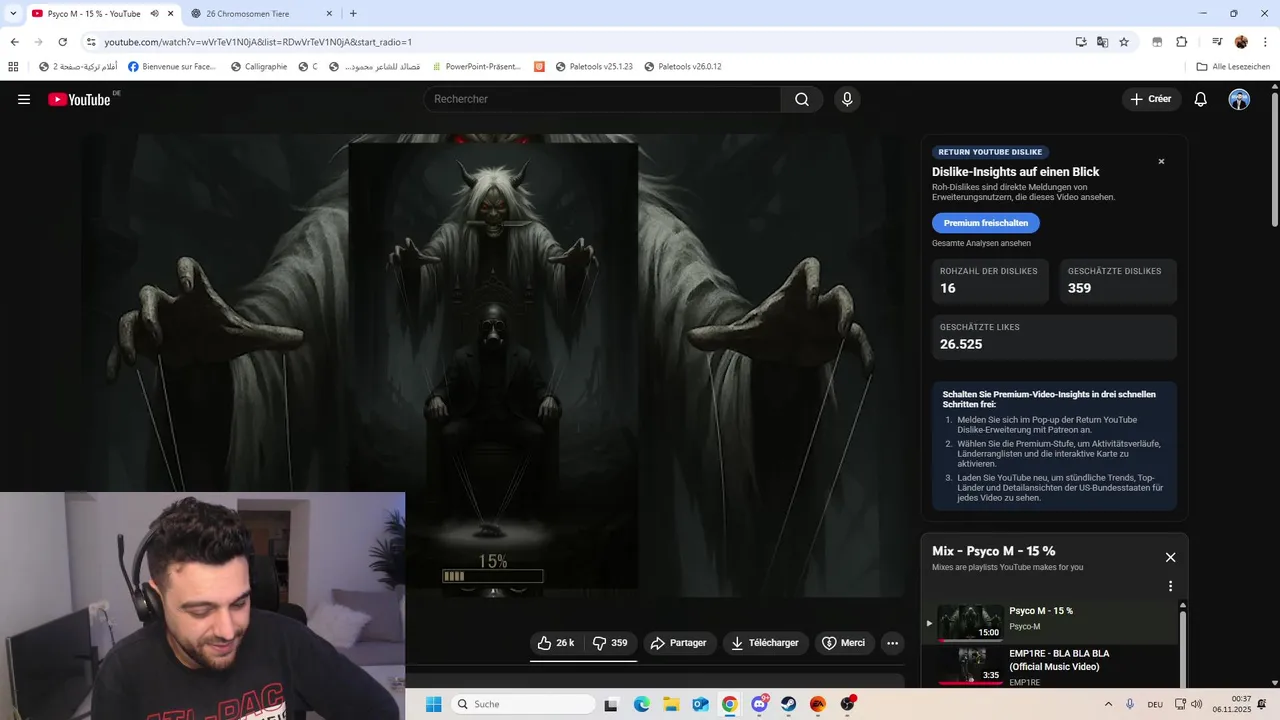Open the Windows Start menu

433,704
